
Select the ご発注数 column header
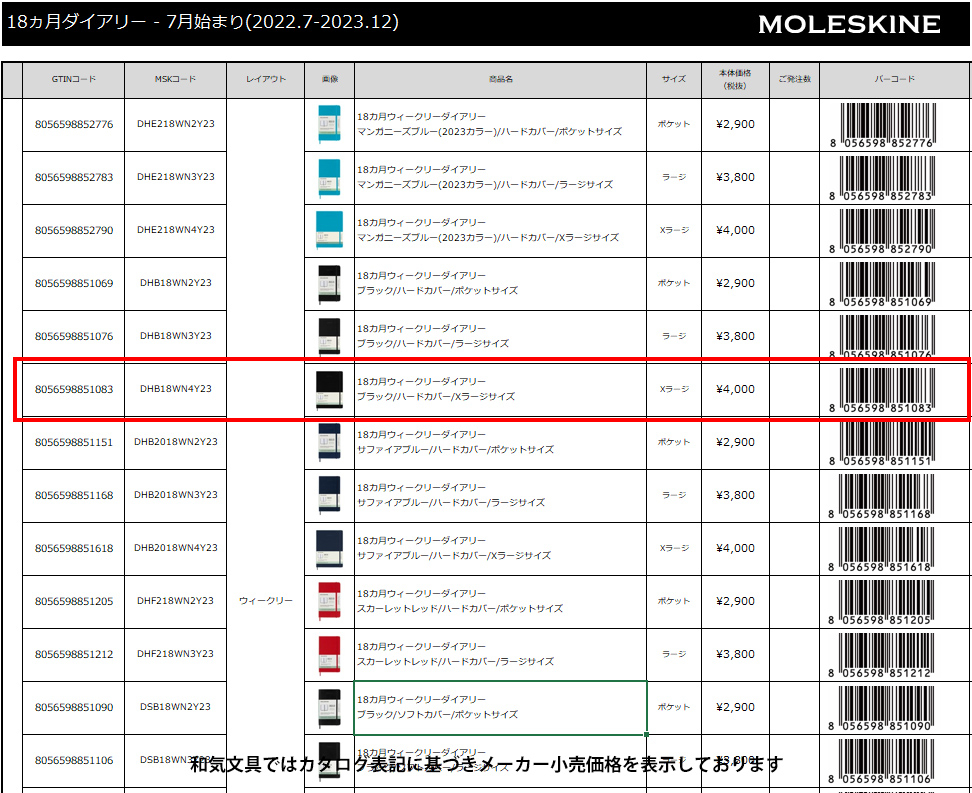tap(795, 79)
